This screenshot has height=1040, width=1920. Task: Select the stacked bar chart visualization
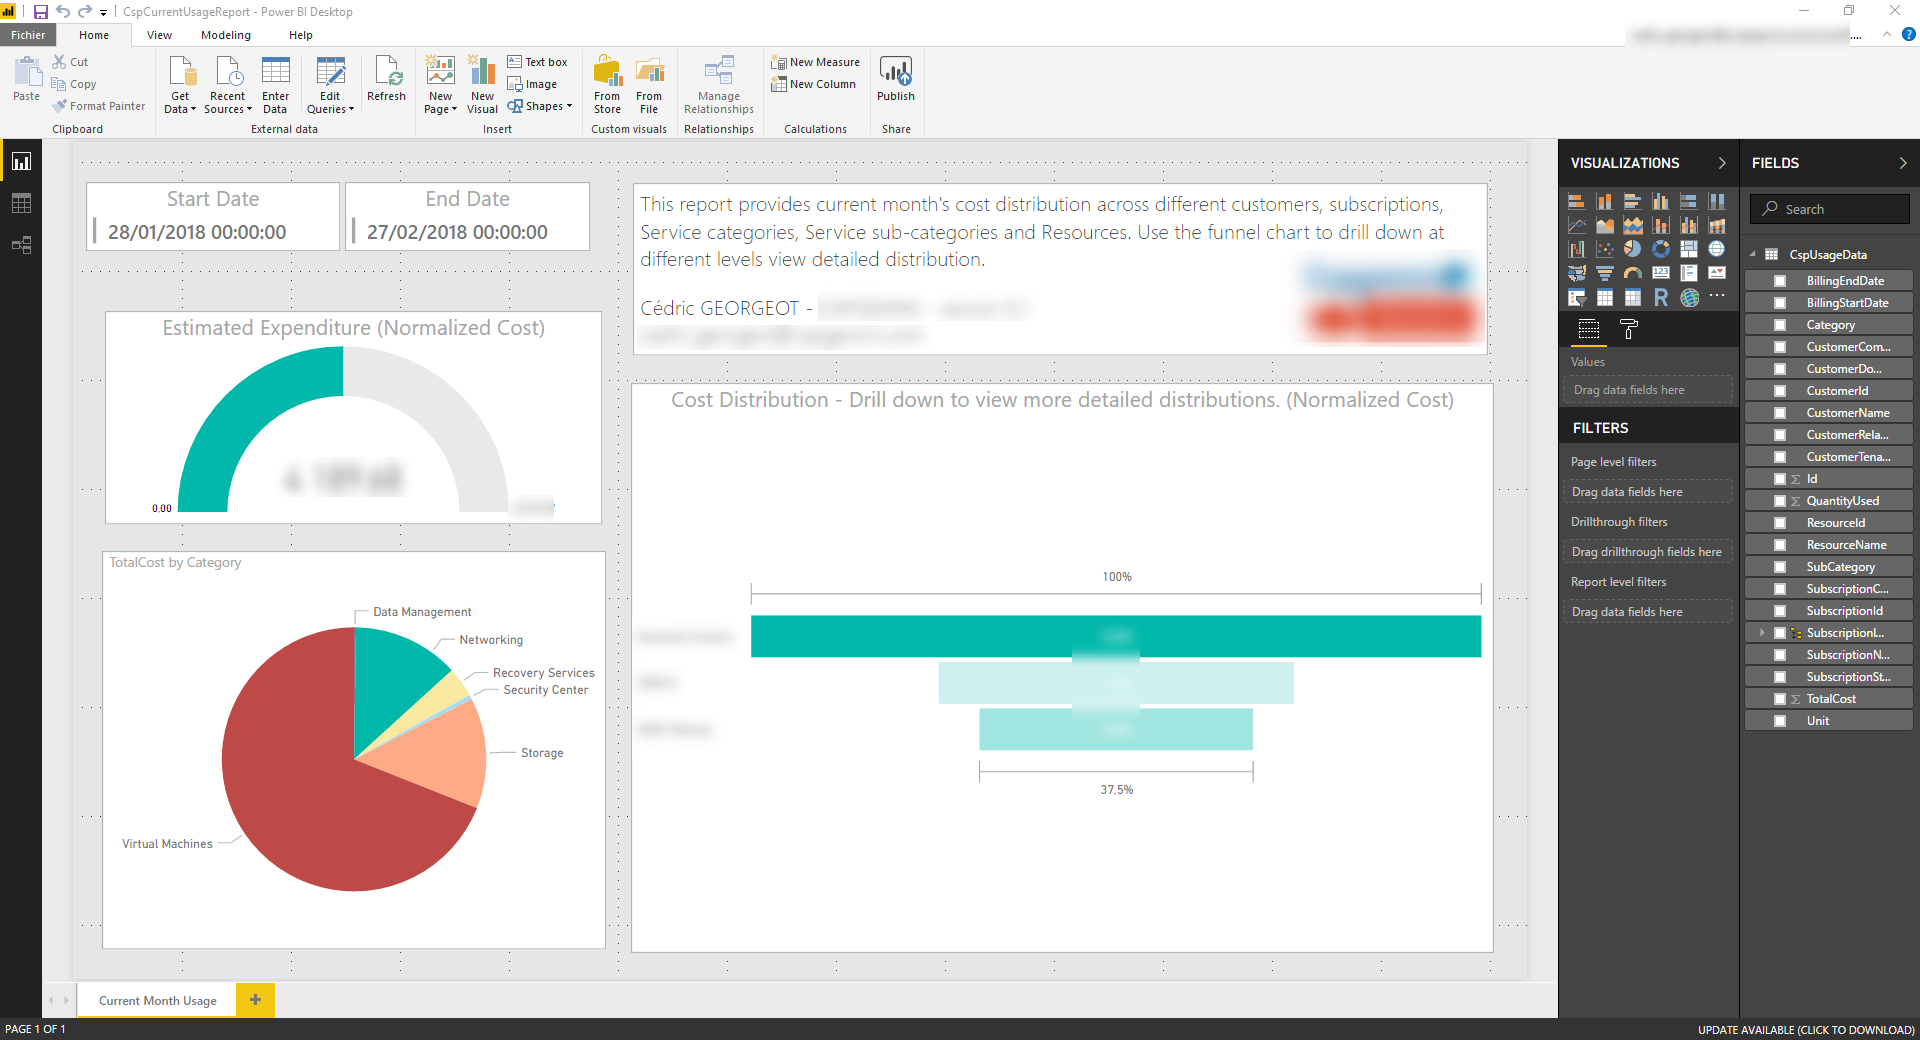pyautogui.click(x=1576, y=201)
